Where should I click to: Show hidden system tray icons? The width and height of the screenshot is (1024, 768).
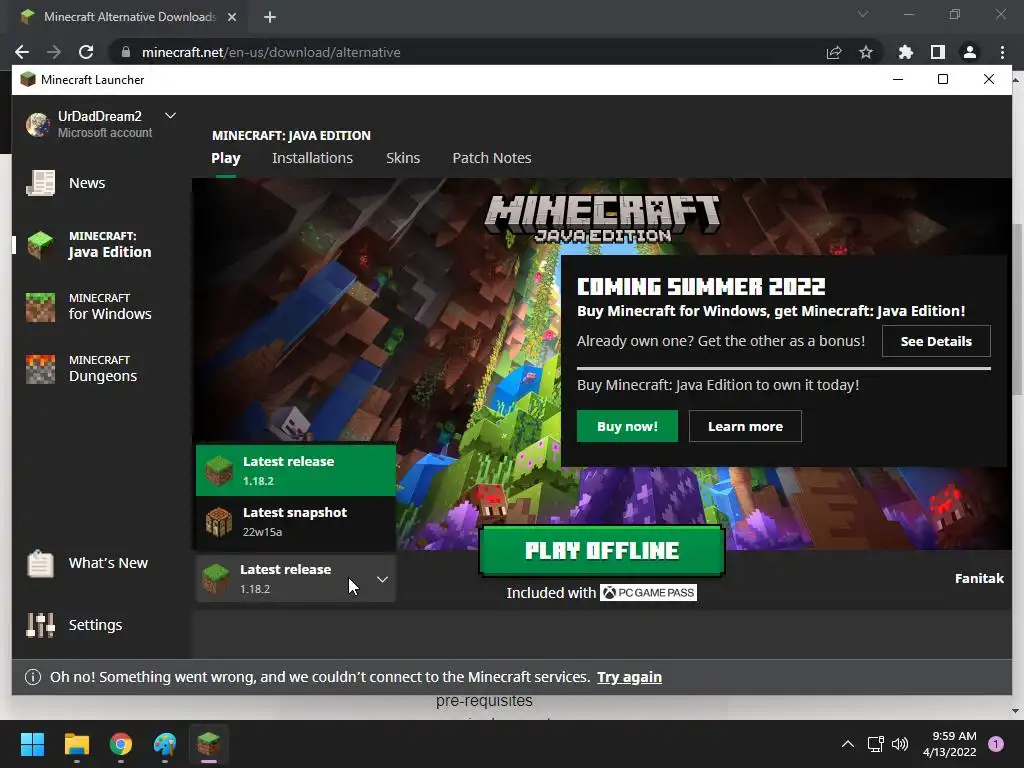[x=848, y=744]
